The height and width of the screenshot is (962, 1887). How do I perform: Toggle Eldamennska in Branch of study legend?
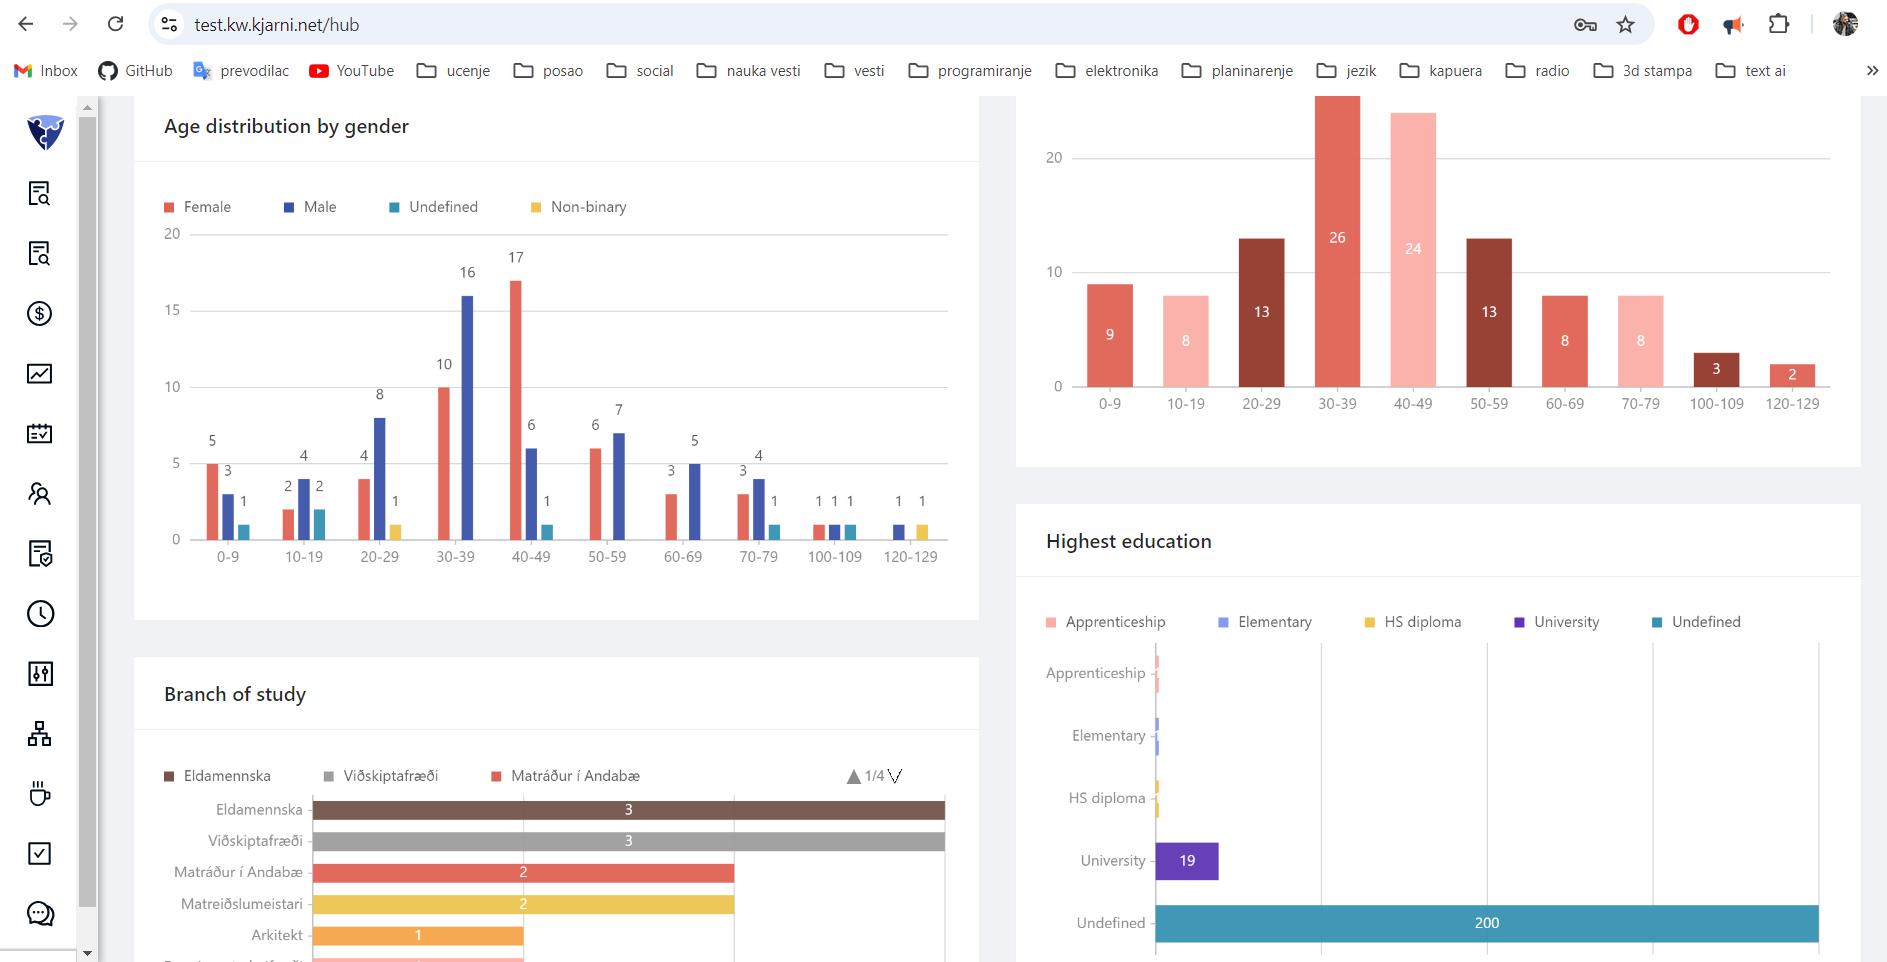click(217, 776)
